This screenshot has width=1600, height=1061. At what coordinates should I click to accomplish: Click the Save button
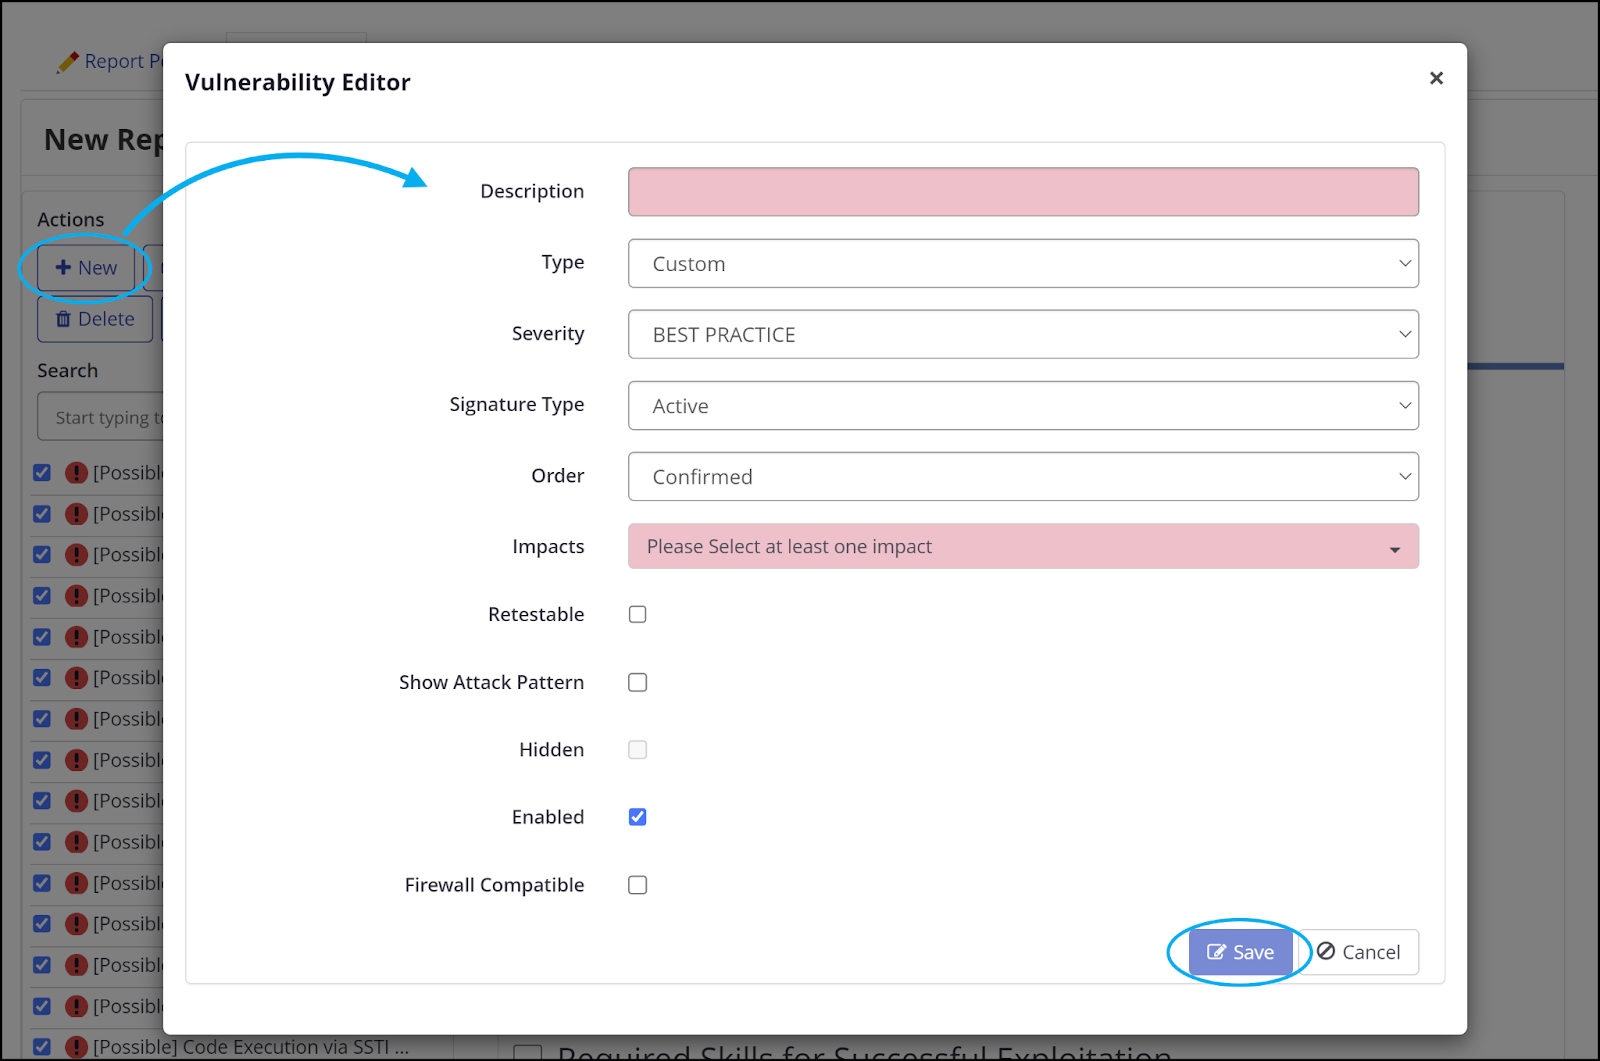[1241, 952]
